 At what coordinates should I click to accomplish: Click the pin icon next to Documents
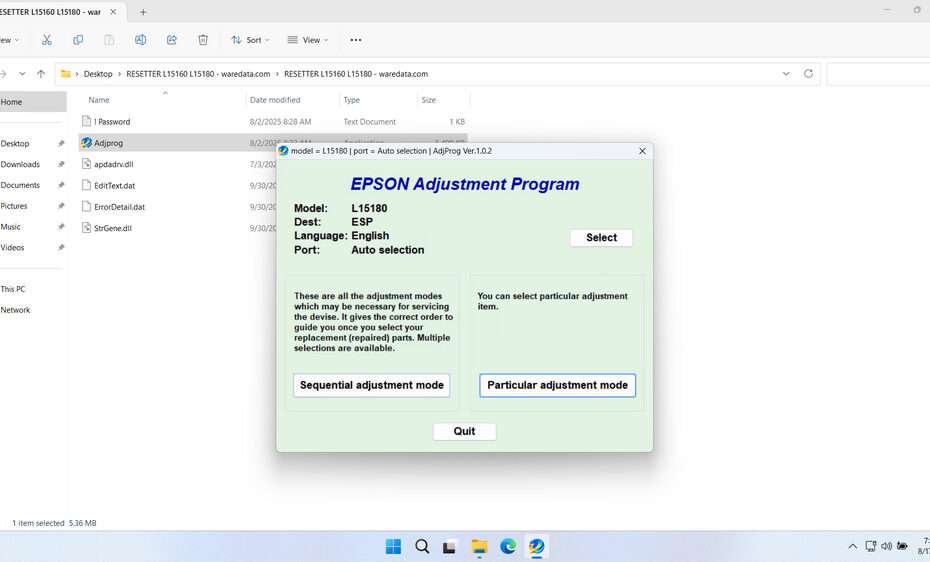(60, 185)
